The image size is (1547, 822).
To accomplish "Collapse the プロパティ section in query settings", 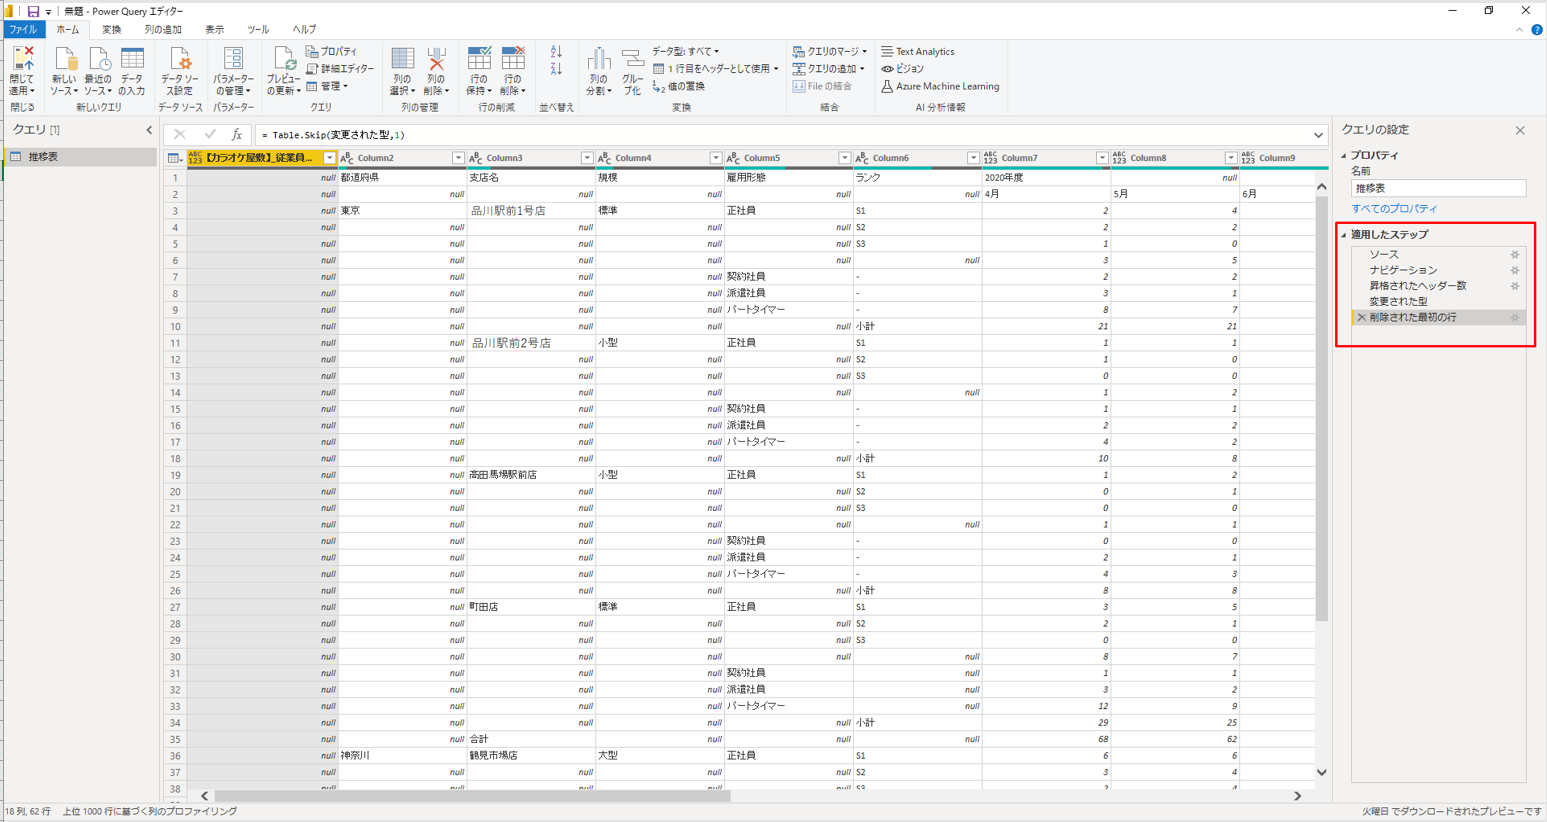I will 1344,156.
